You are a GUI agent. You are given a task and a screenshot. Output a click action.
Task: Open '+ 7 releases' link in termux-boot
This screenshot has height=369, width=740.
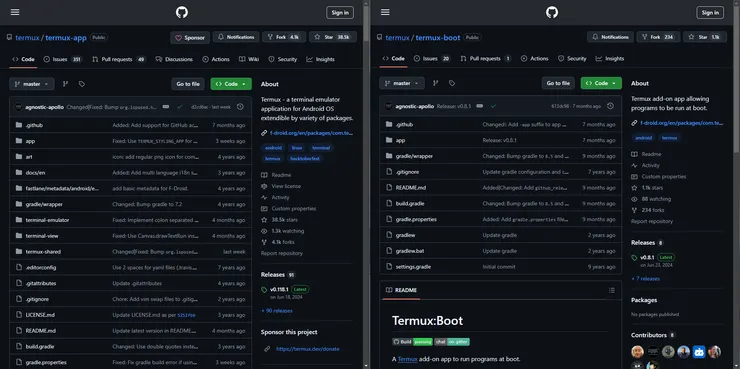tap(646, 279)
